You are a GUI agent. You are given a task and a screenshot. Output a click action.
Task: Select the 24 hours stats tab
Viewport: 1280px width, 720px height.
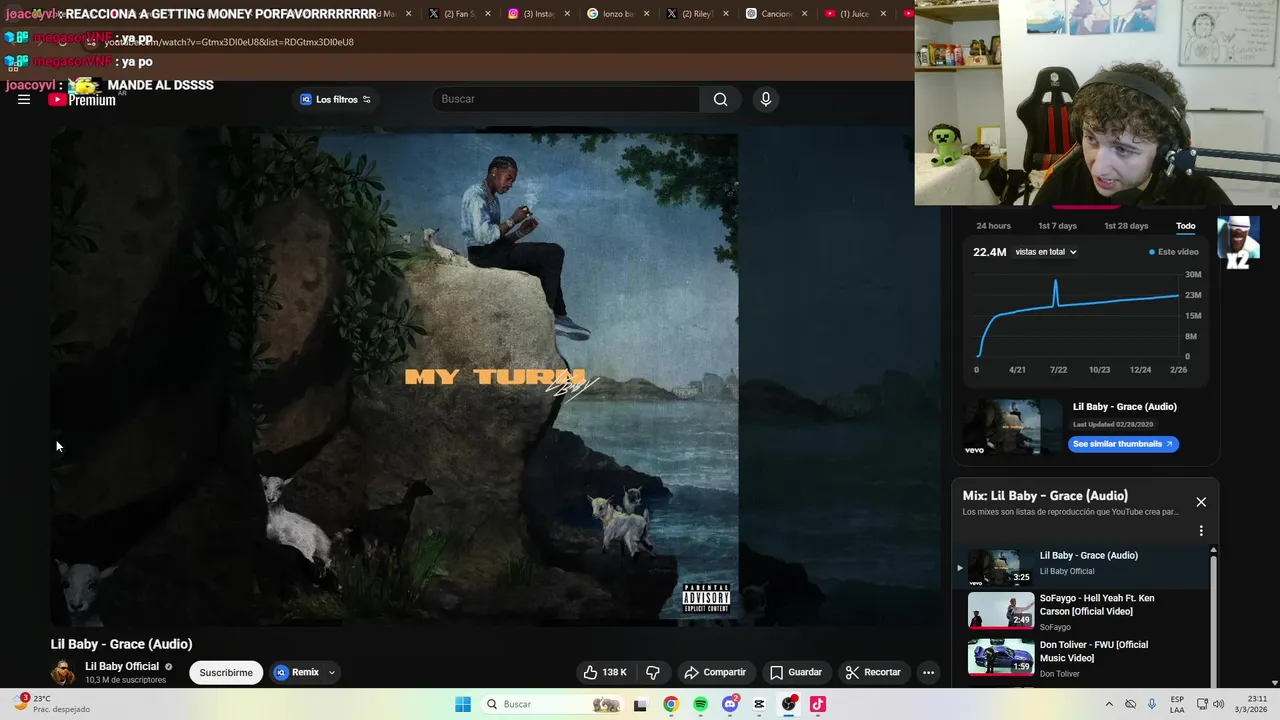click(993, 226)
